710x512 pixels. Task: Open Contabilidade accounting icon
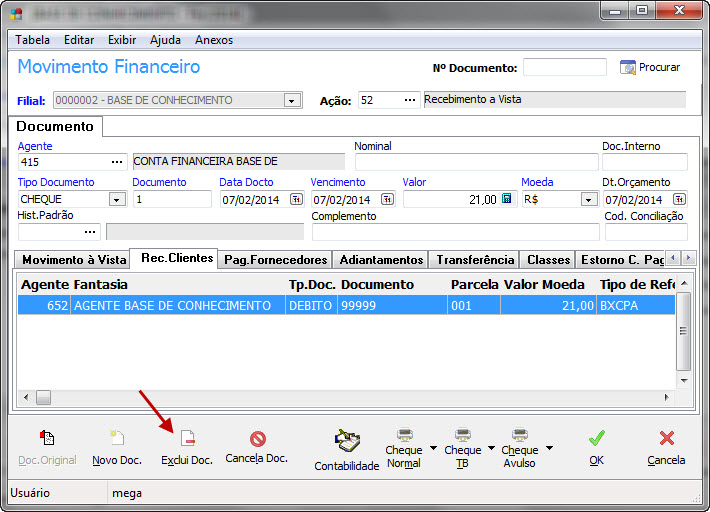[x=346, y=441]
